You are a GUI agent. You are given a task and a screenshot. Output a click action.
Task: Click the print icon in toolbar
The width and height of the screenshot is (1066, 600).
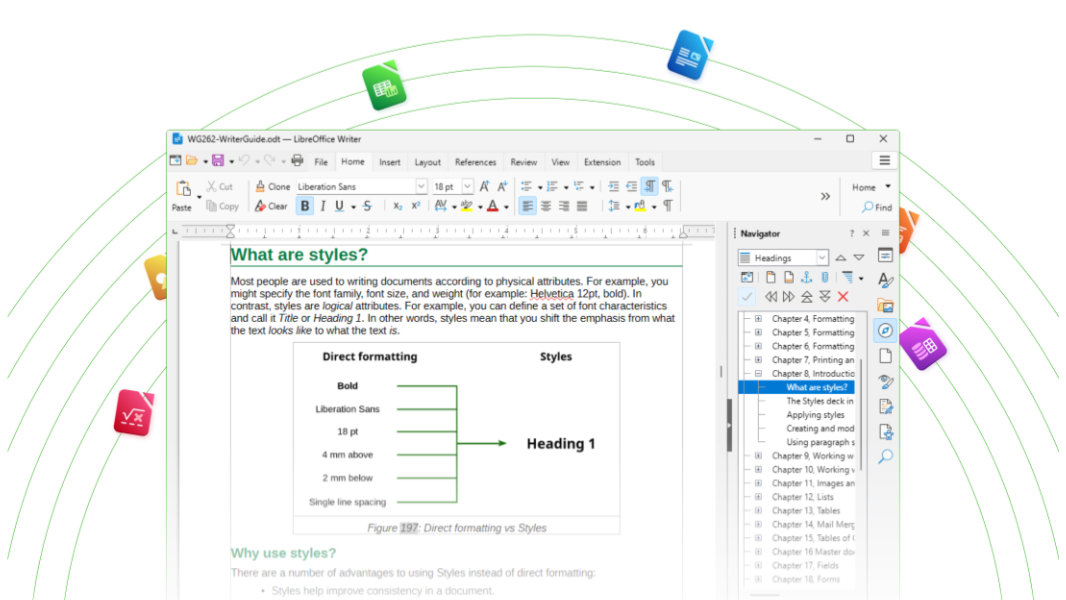click(297, 161)
